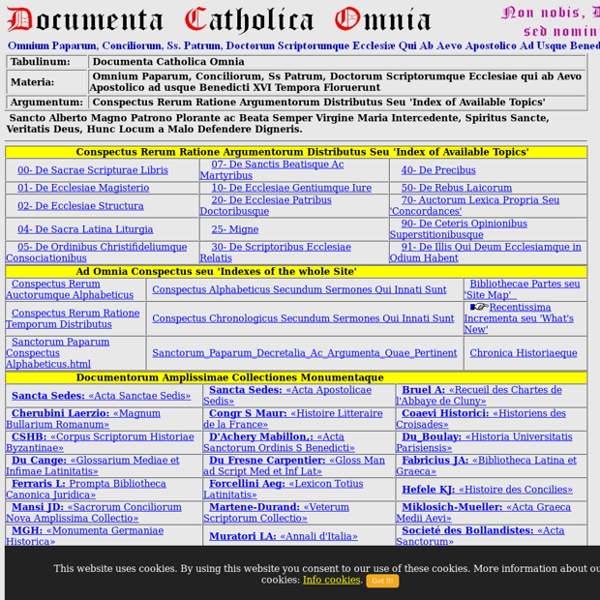This screenshot has width=600, height=600.
Task: Open Bibliothecae Partes seu Site Map
Action: click(x=522, y=289)
